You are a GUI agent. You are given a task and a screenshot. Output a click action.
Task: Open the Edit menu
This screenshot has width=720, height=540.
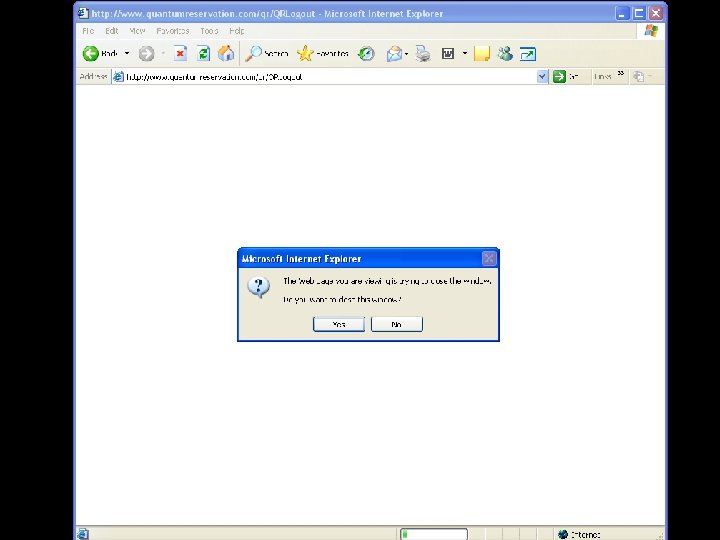click(x=112, y=31)
